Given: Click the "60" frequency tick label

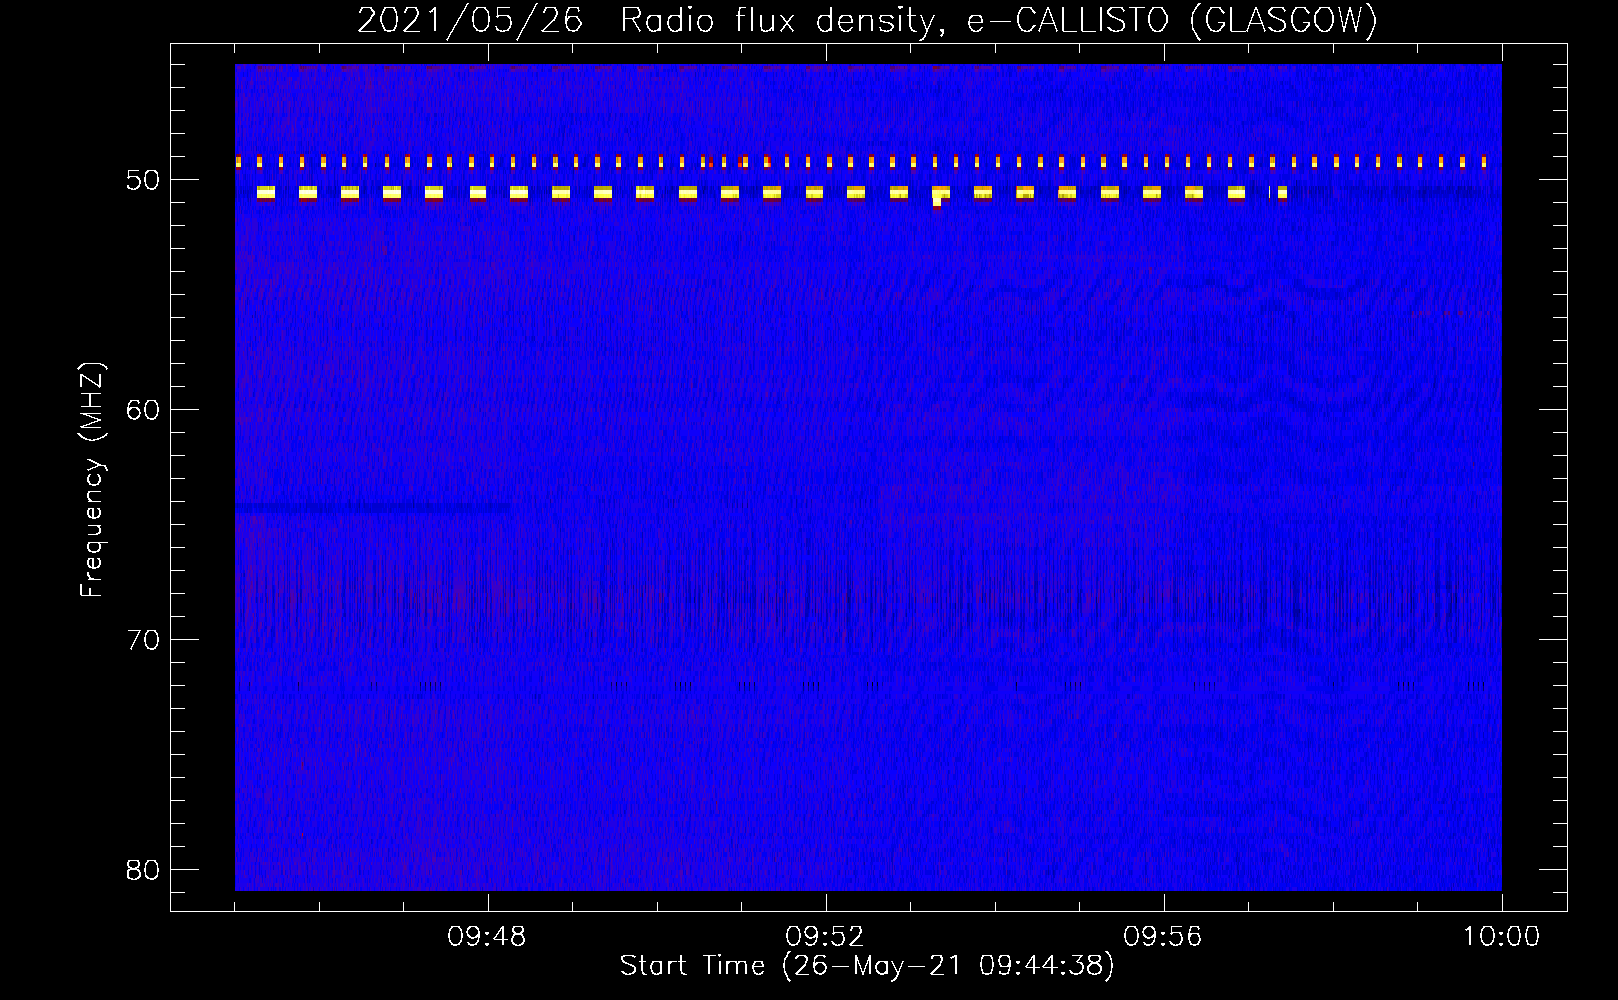Looking at the screenshot, I should pyautogui.click(x=144, y=410).
